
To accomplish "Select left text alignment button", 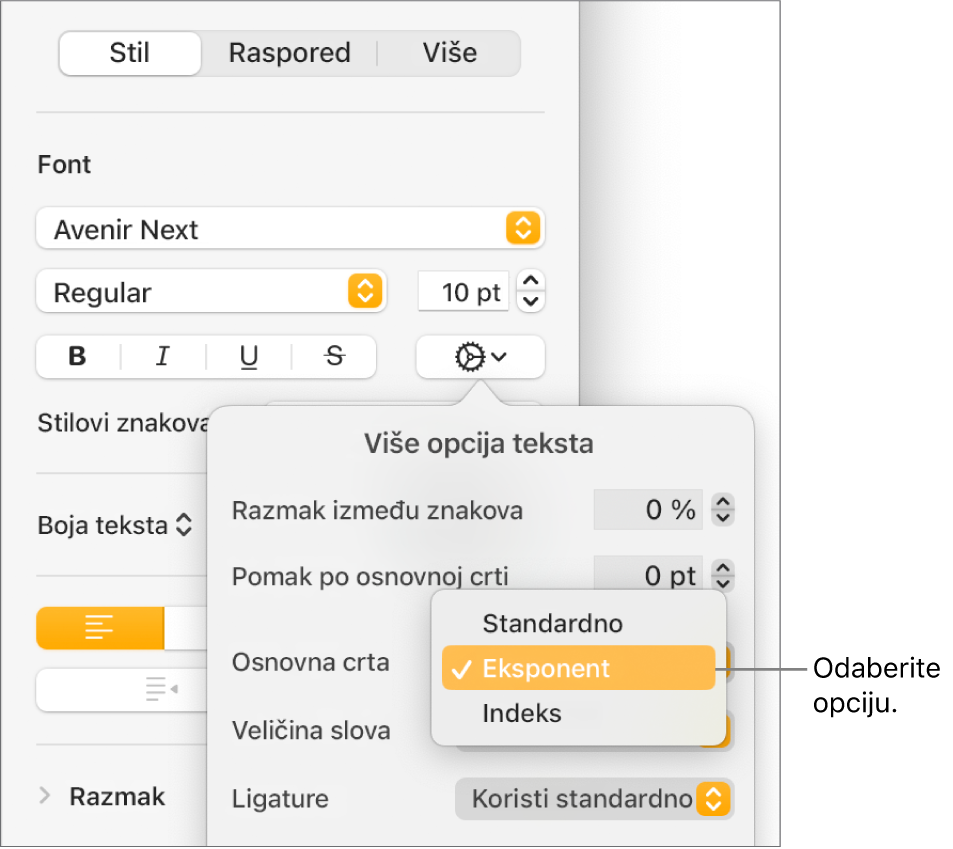I will pos(100,628).
